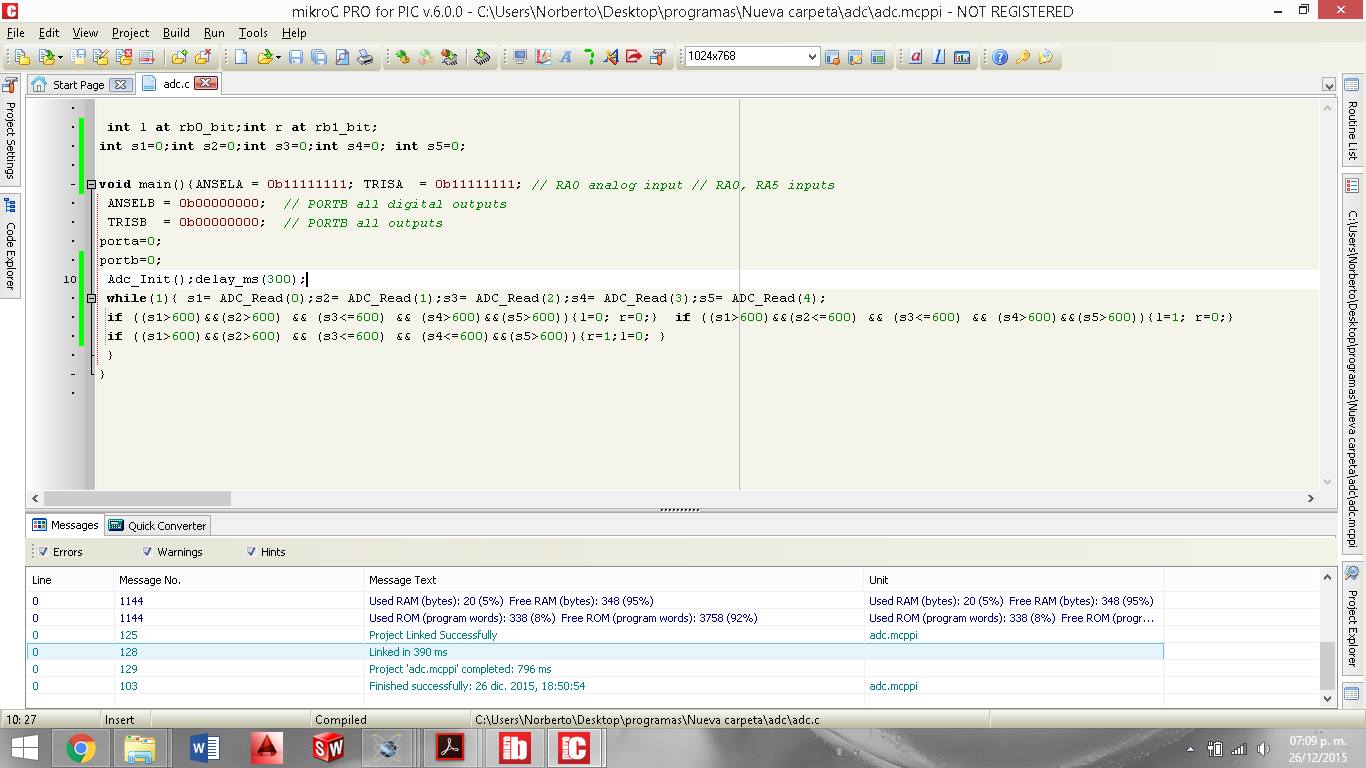This screenshot has height=768, width=1366.
Task: Click the key registration icon
Action: click(x=1023, y=57)
